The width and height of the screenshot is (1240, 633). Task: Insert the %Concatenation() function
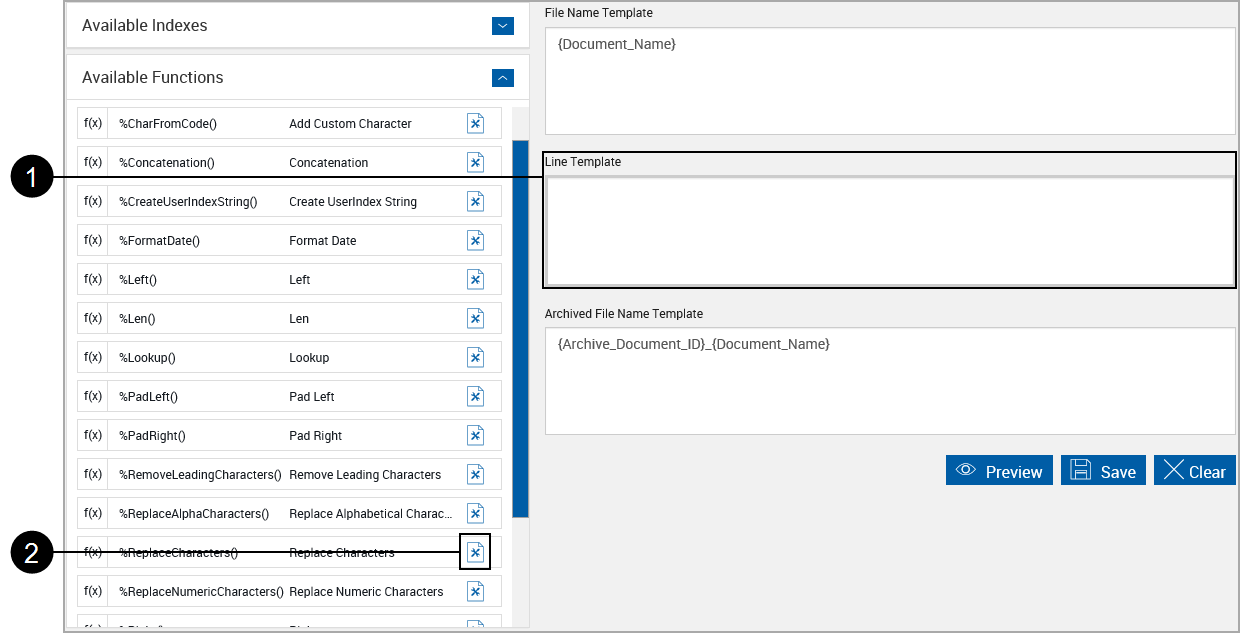click(476, 161)
